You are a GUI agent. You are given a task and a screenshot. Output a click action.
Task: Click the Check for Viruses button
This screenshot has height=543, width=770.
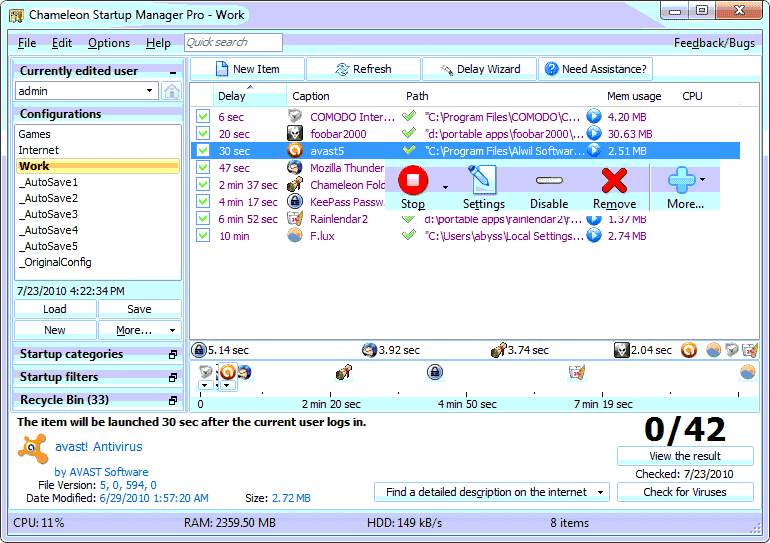pos(685,492)
